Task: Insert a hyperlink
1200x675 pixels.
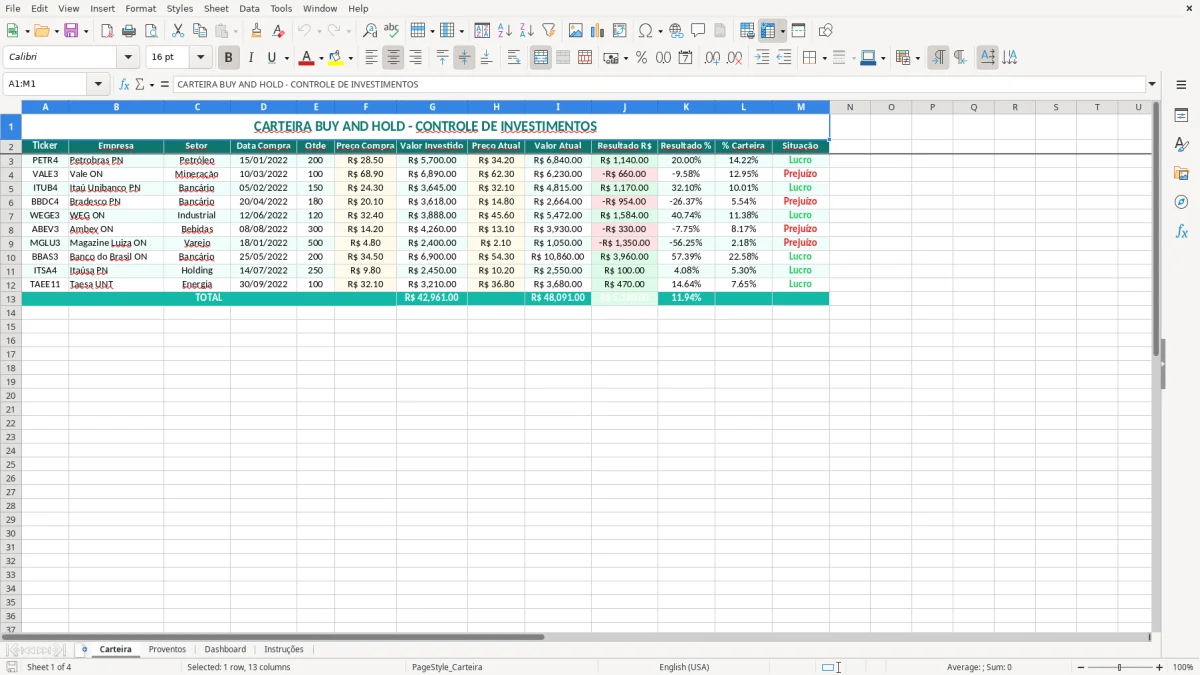Action: pyautogui.click(x=676, y=31)
